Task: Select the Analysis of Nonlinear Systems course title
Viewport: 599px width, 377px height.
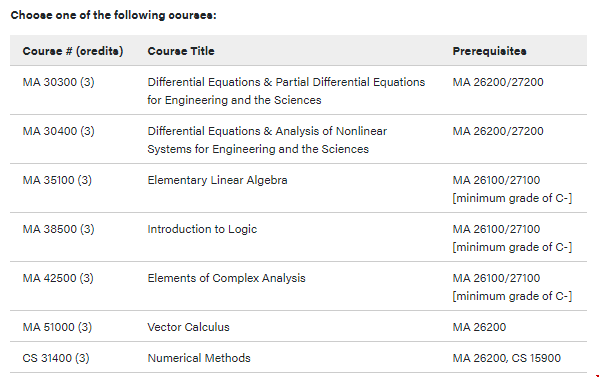Action: 267,140
